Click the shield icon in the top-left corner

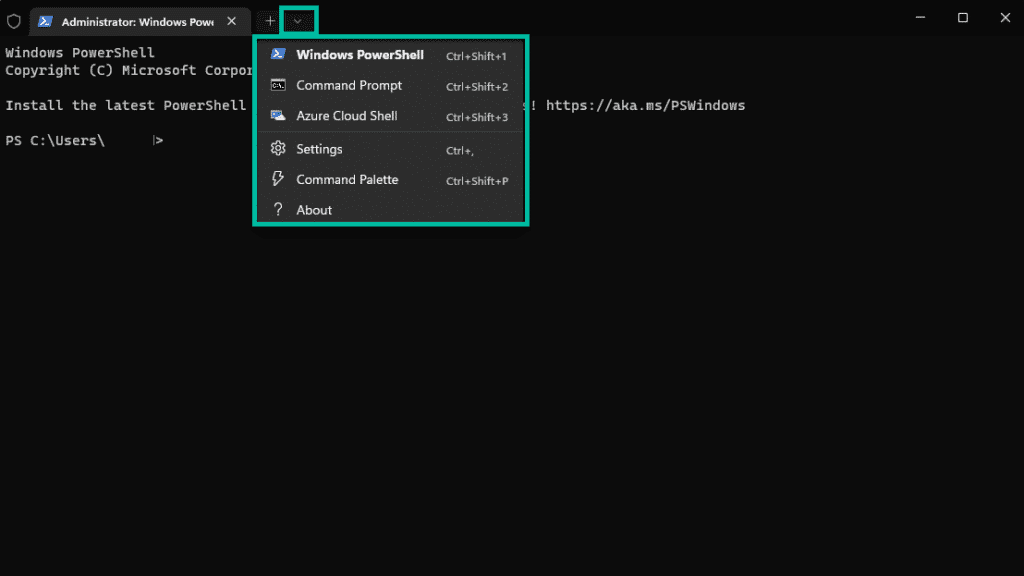(x=13, y=20)
